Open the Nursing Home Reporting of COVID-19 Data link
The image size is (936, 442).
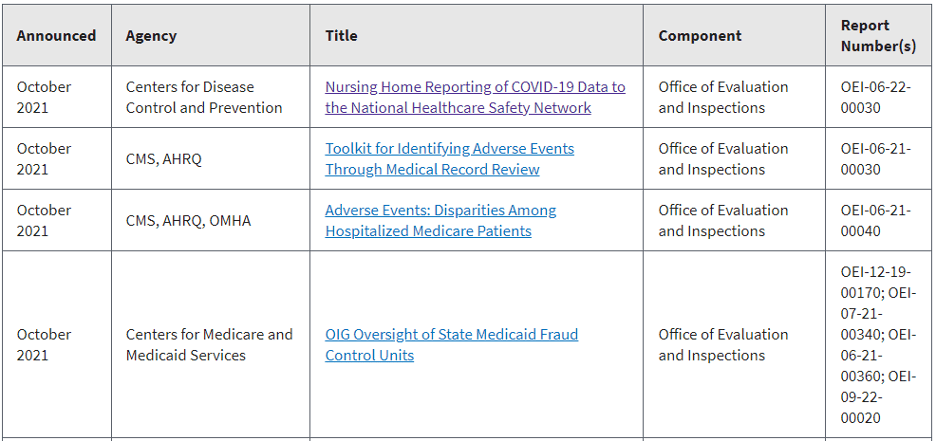pos(475,97)
